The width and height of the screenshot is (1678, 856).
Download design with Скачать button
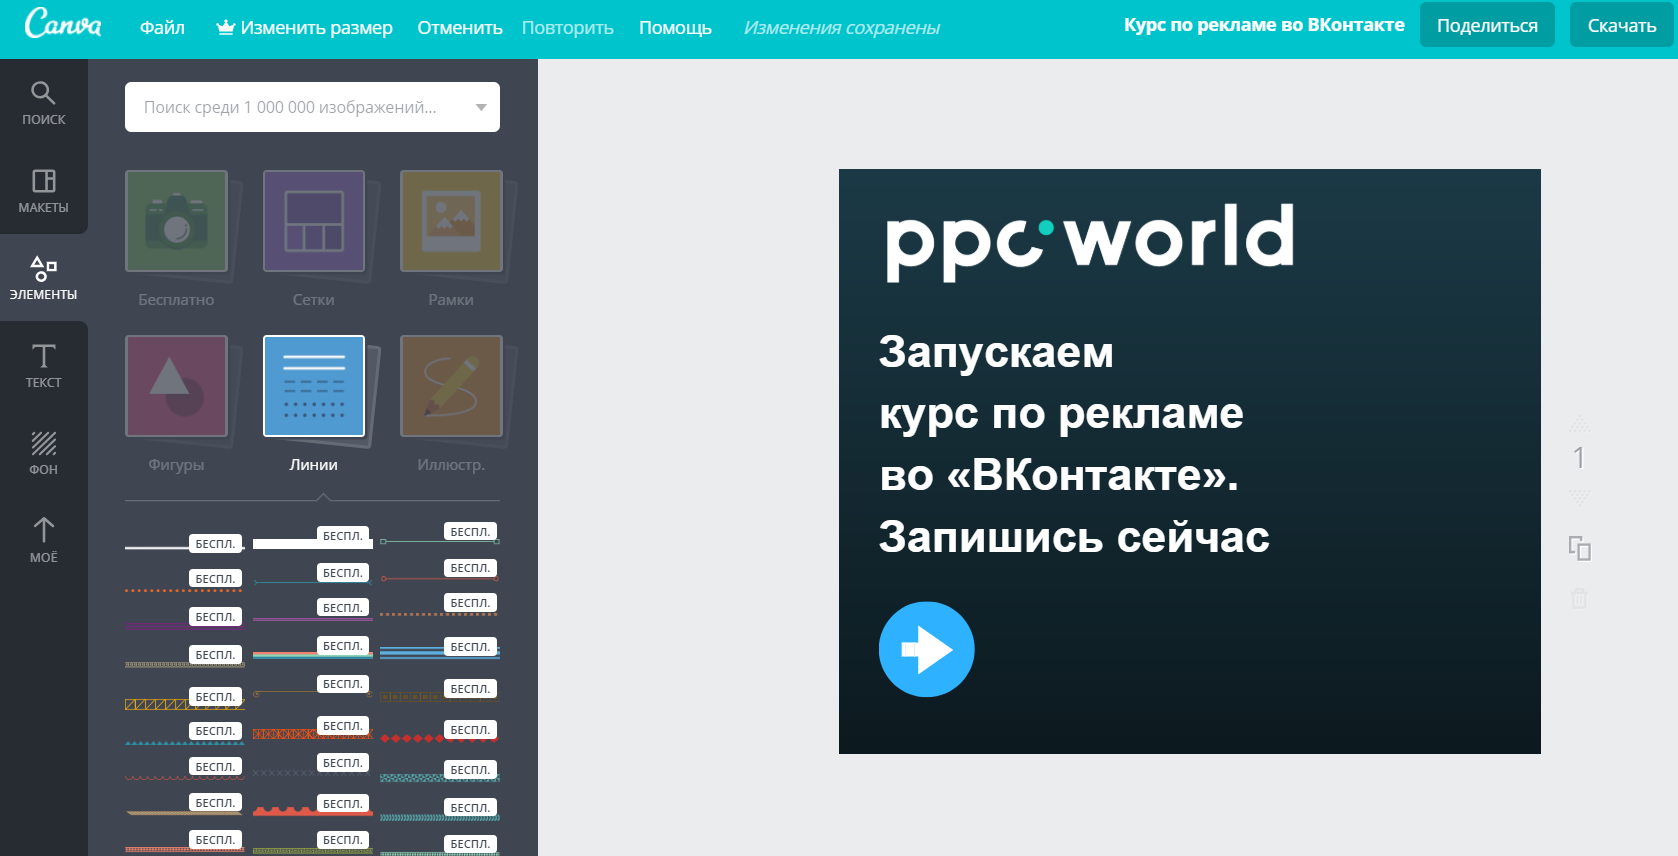1621,25
